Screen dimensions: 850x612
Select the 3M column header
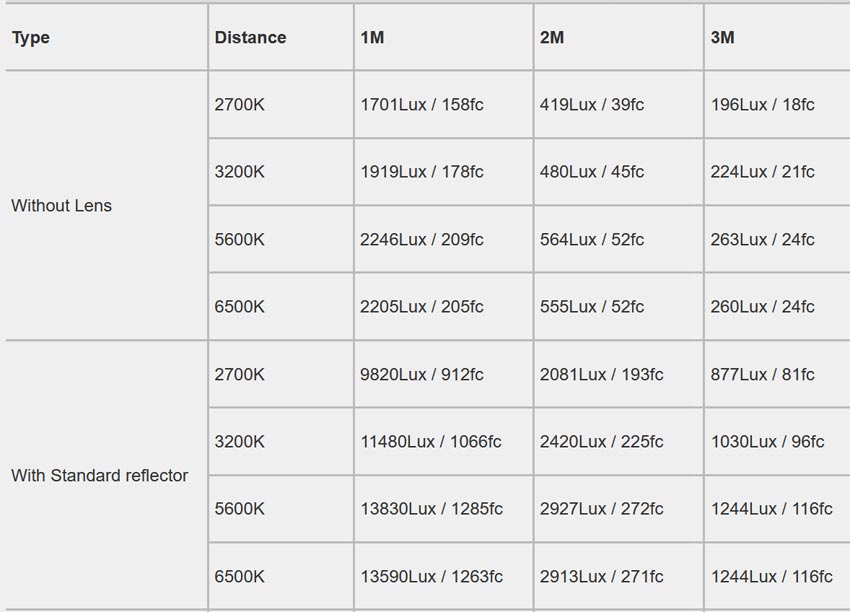click(723, 37)
